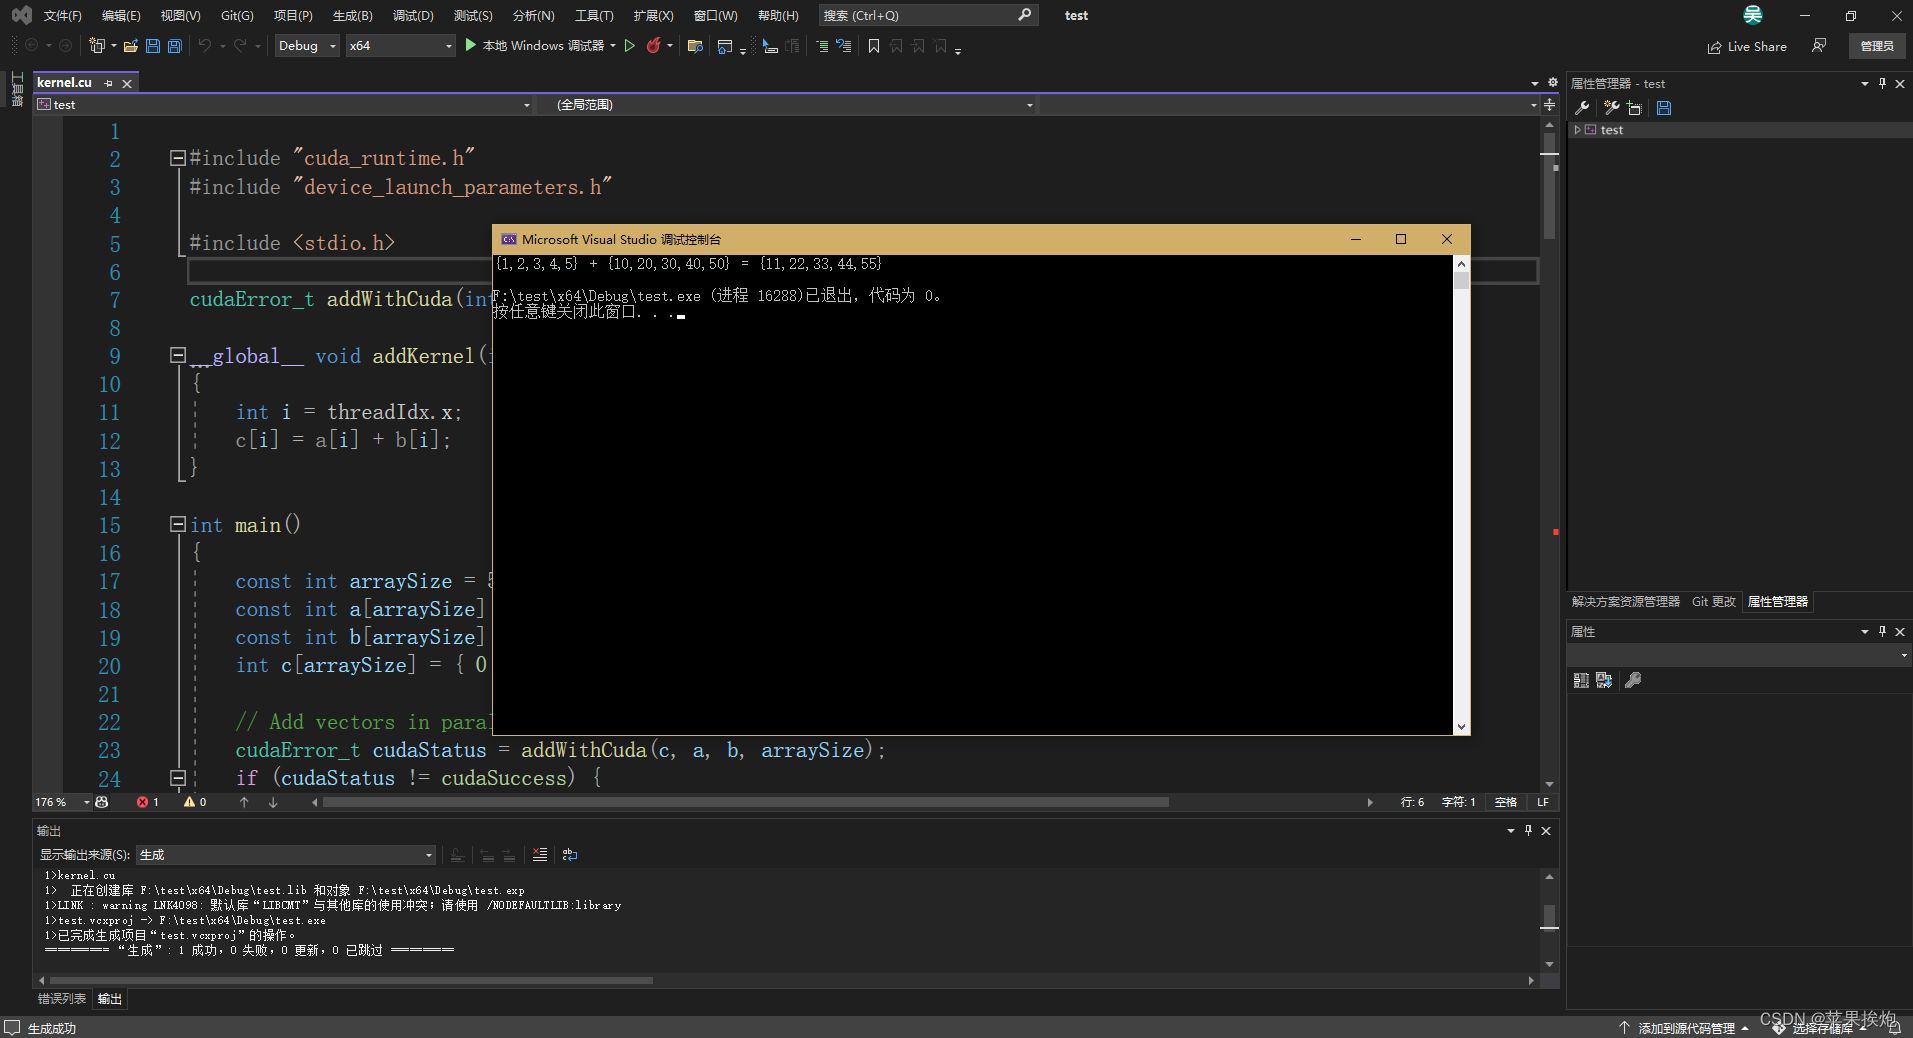Image resolution: width=1913 pixels, height=1038 pixels.
Task: Start debugging with 本地 Windows 调试器
Action: (x=540, y=45)
